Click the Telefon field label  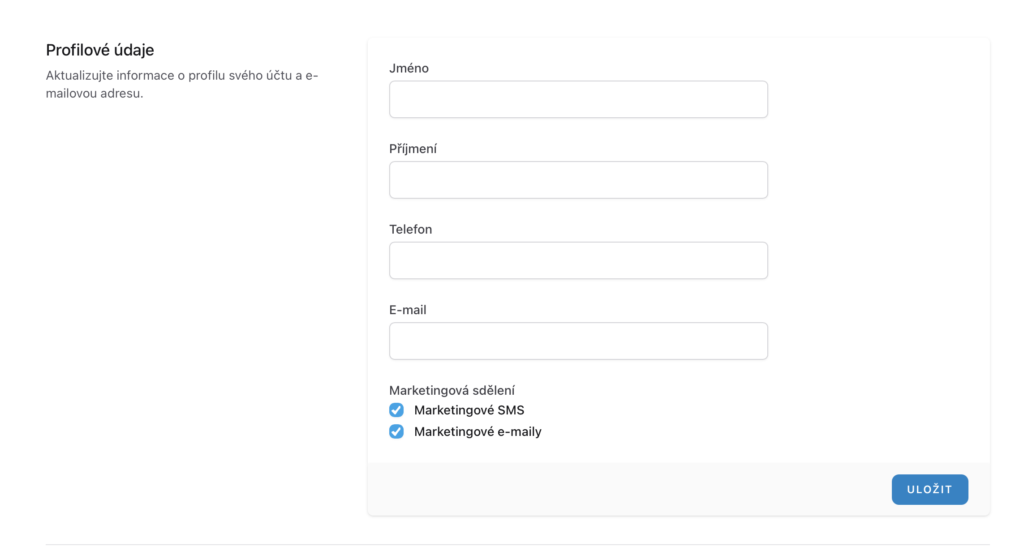tap(411, 229)
